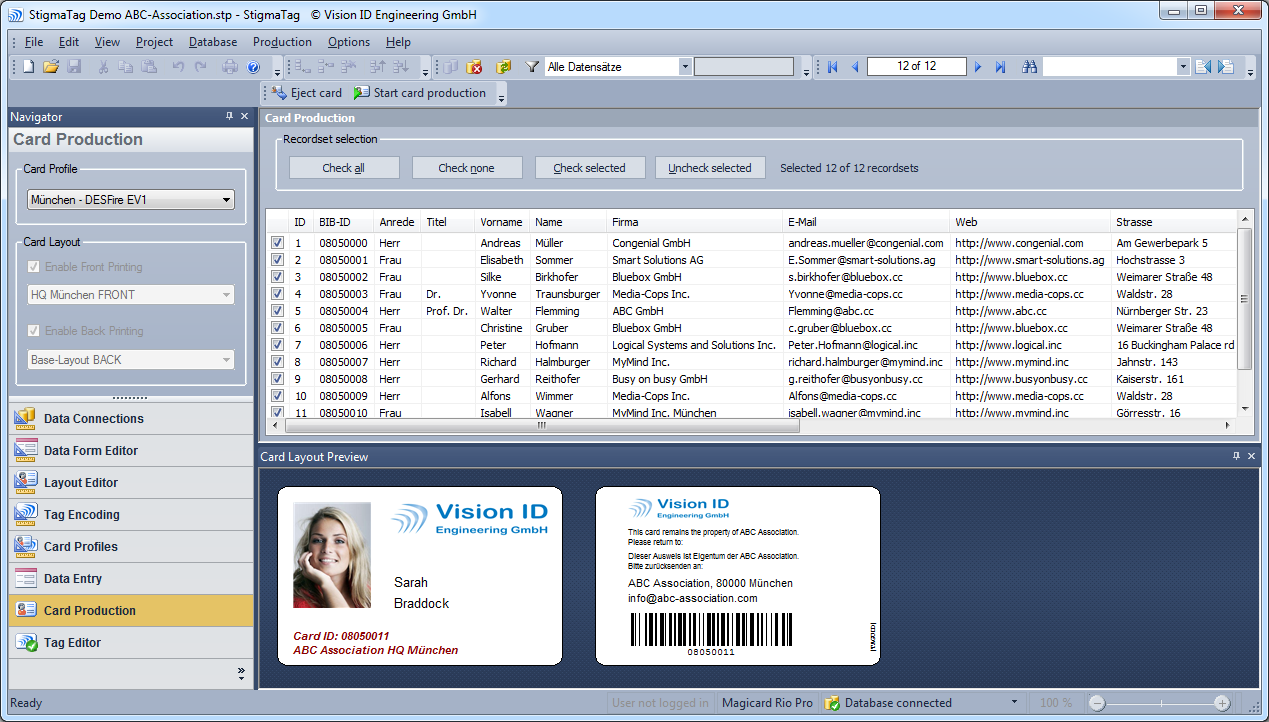Screen dimensions: 1269x722
Task: Open the View menu
Action: click(107, 42)
